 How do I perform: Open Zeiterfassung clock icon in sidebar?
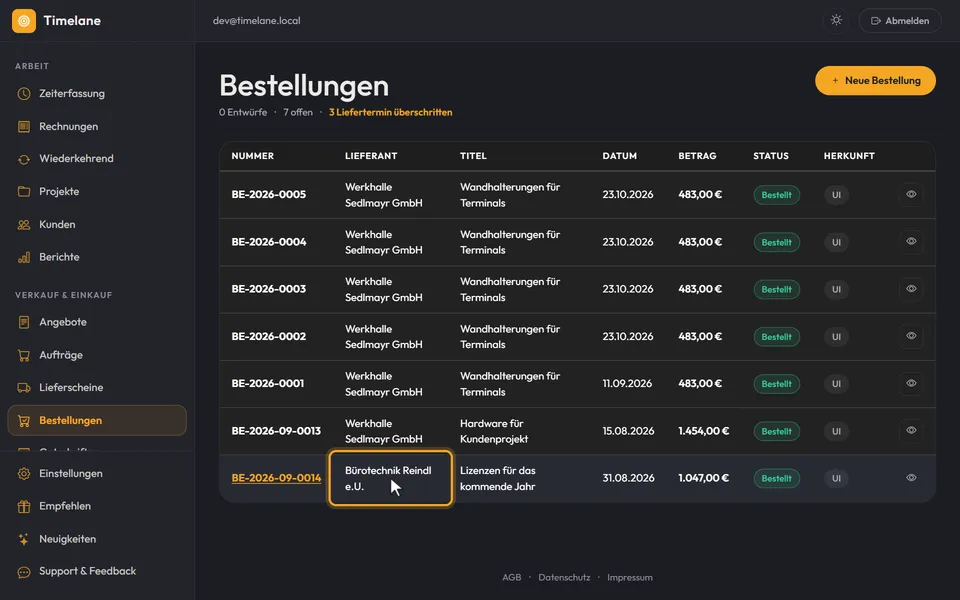pos(24,94)
